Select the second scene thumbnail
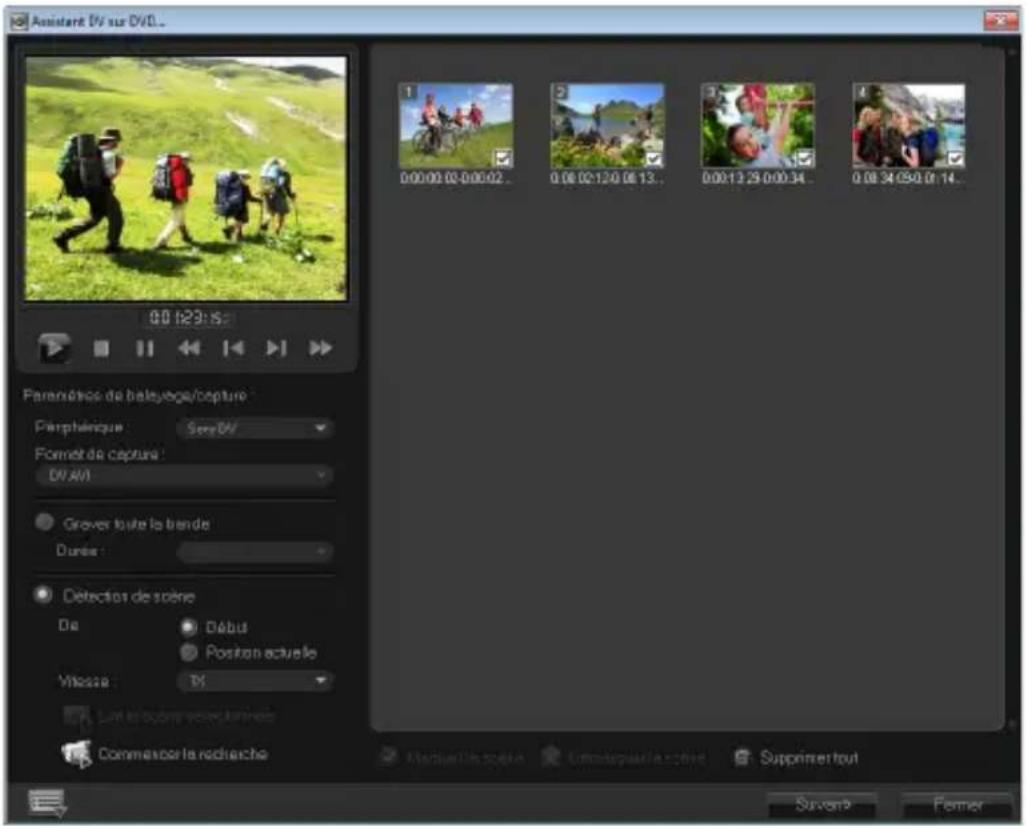The image size is (1026, 826). [604, 125]
